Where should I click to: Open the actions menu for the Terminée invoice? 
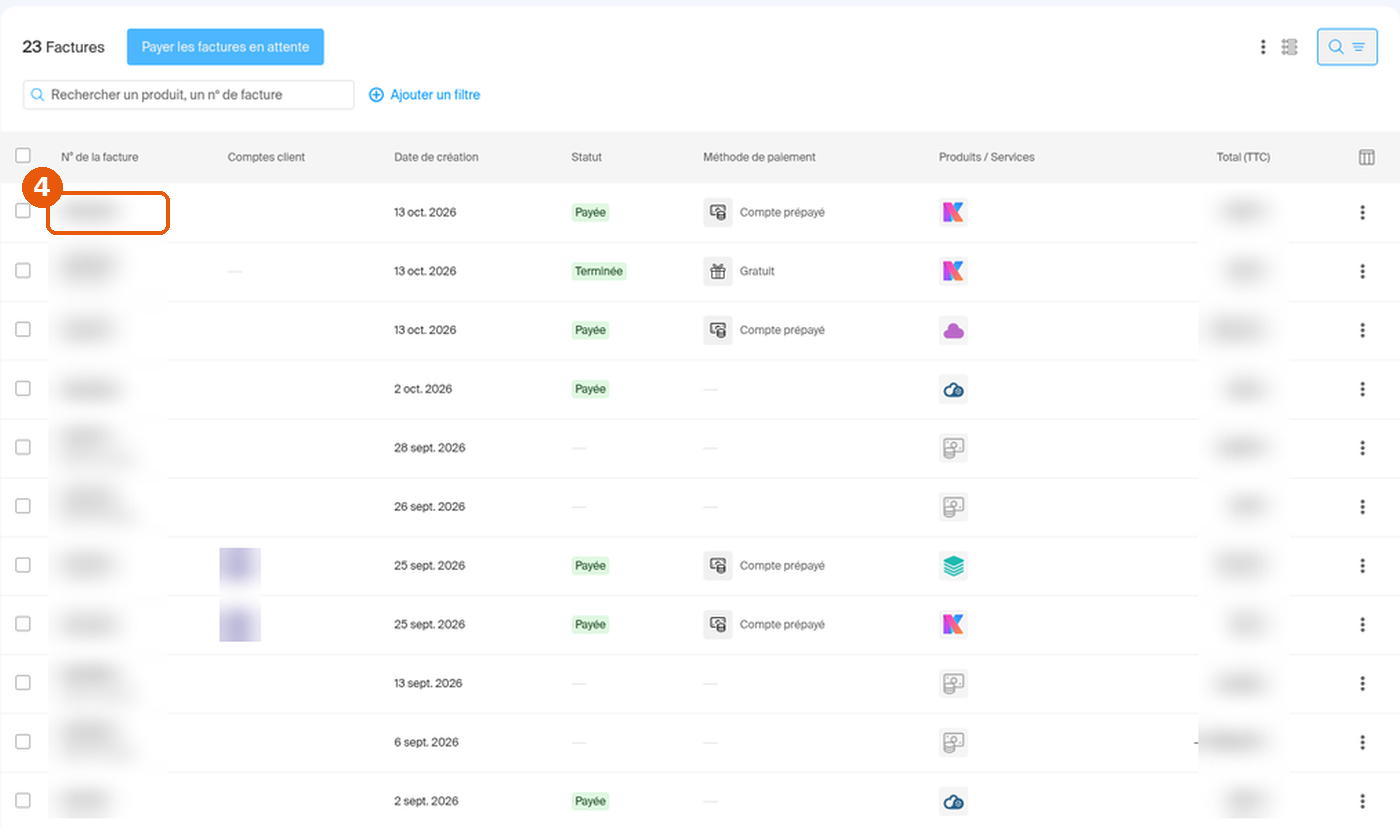pos(1362,271)
